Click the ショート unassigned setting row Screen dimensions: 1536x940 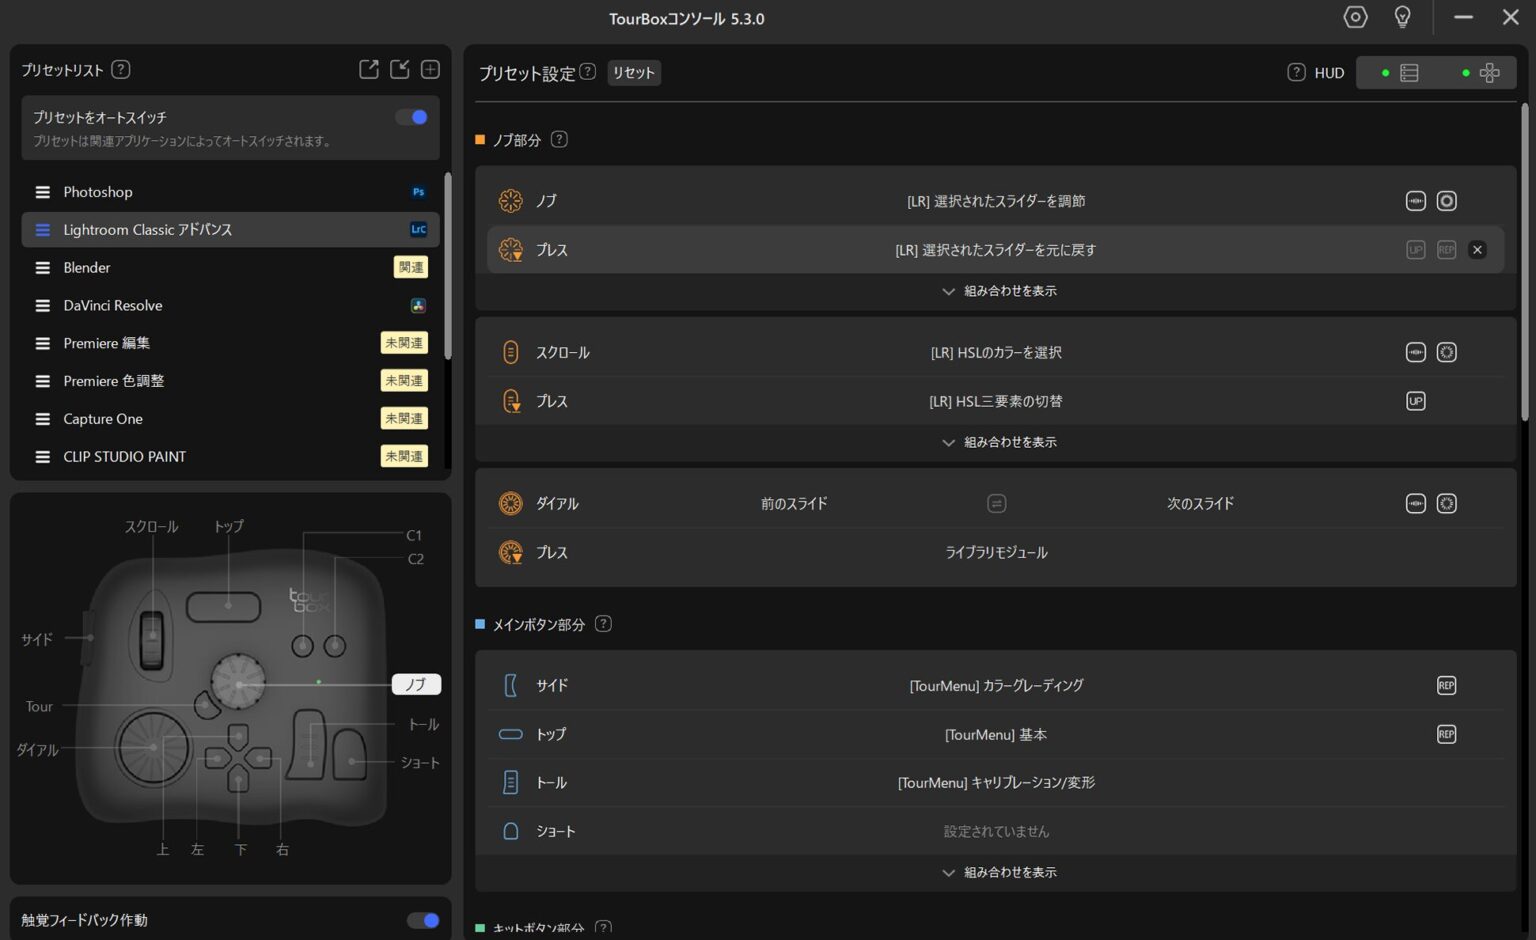point(995,832)
